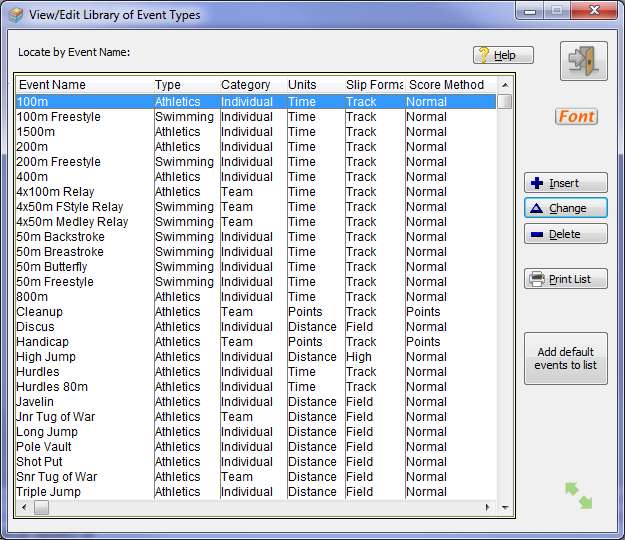Viewport: 625px width, 540px height.
Task: Print the event list
Action: [565, 279]
